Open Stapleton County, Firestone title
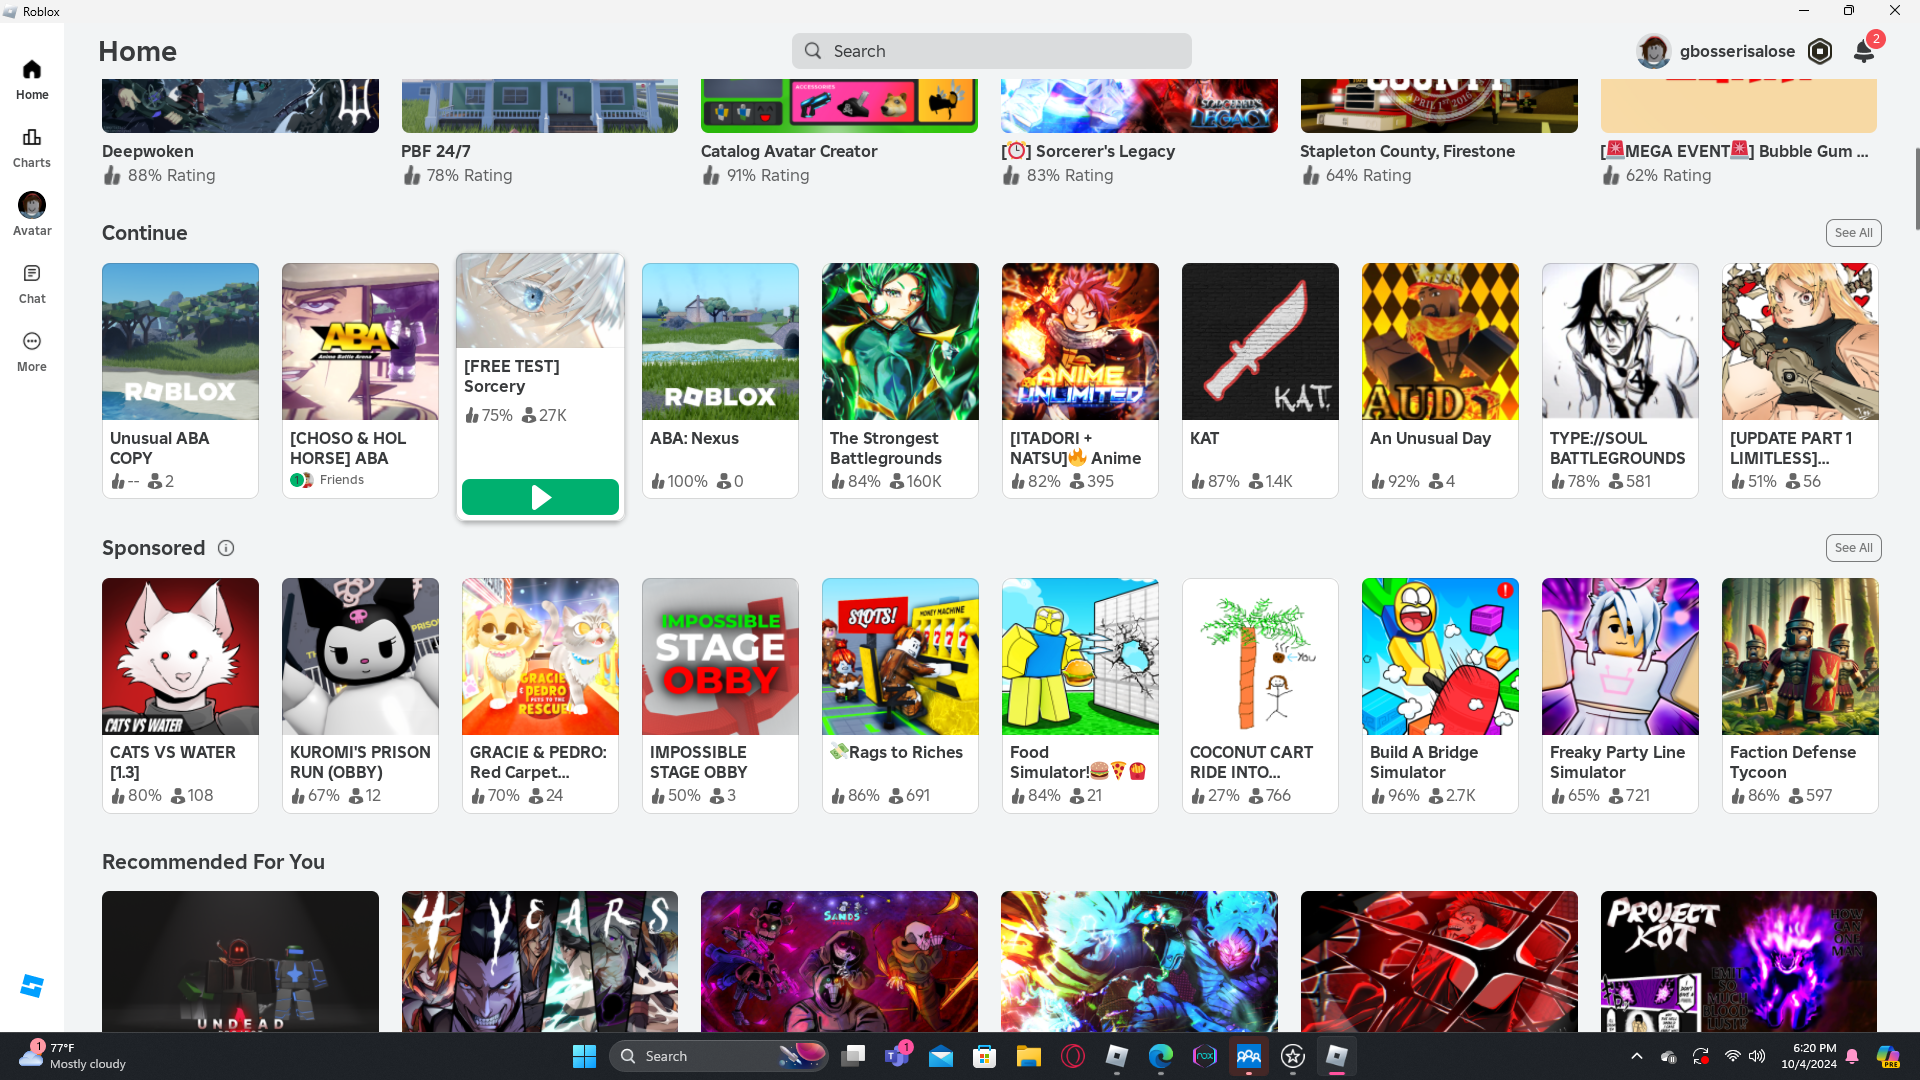The height and width of the screenshot is (1080, 1920). tap(1408, 151)
